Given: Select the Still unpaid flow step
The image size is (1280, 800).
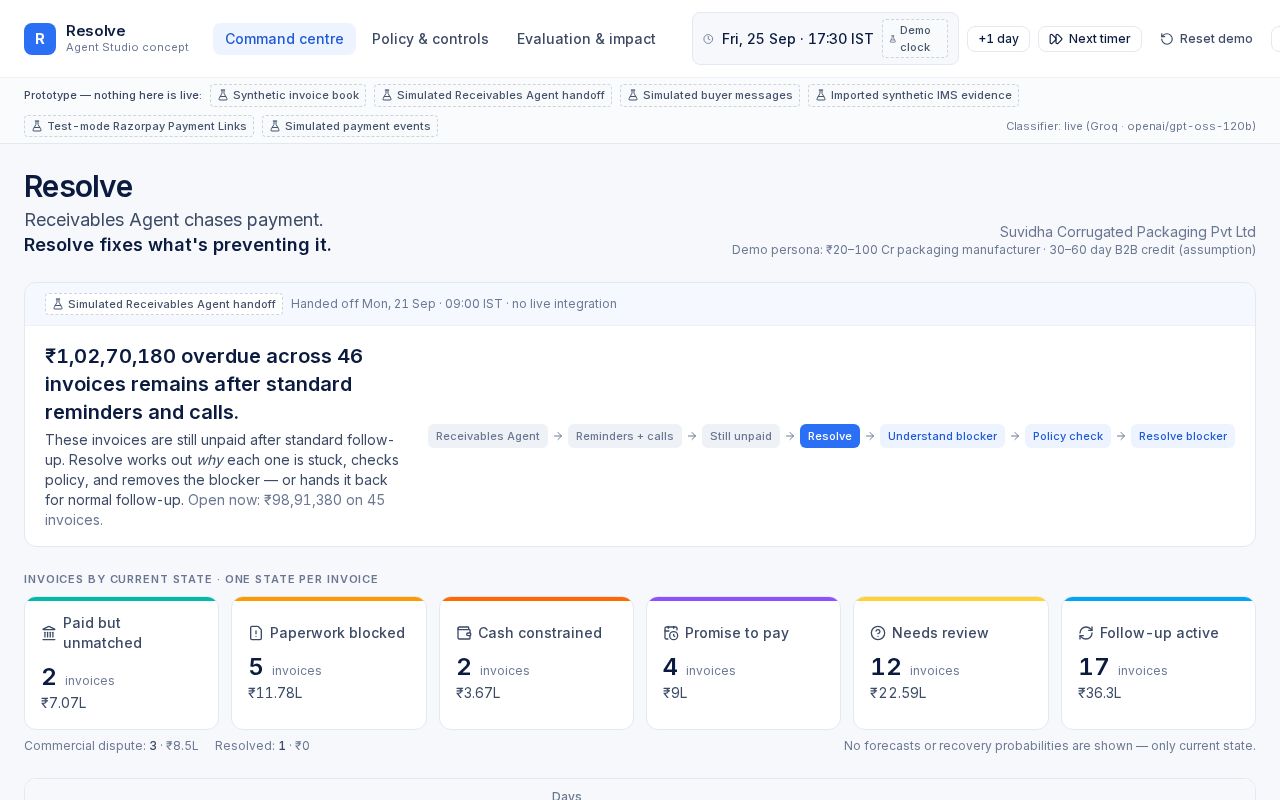Looking at the screenshot, I should 741,436.
